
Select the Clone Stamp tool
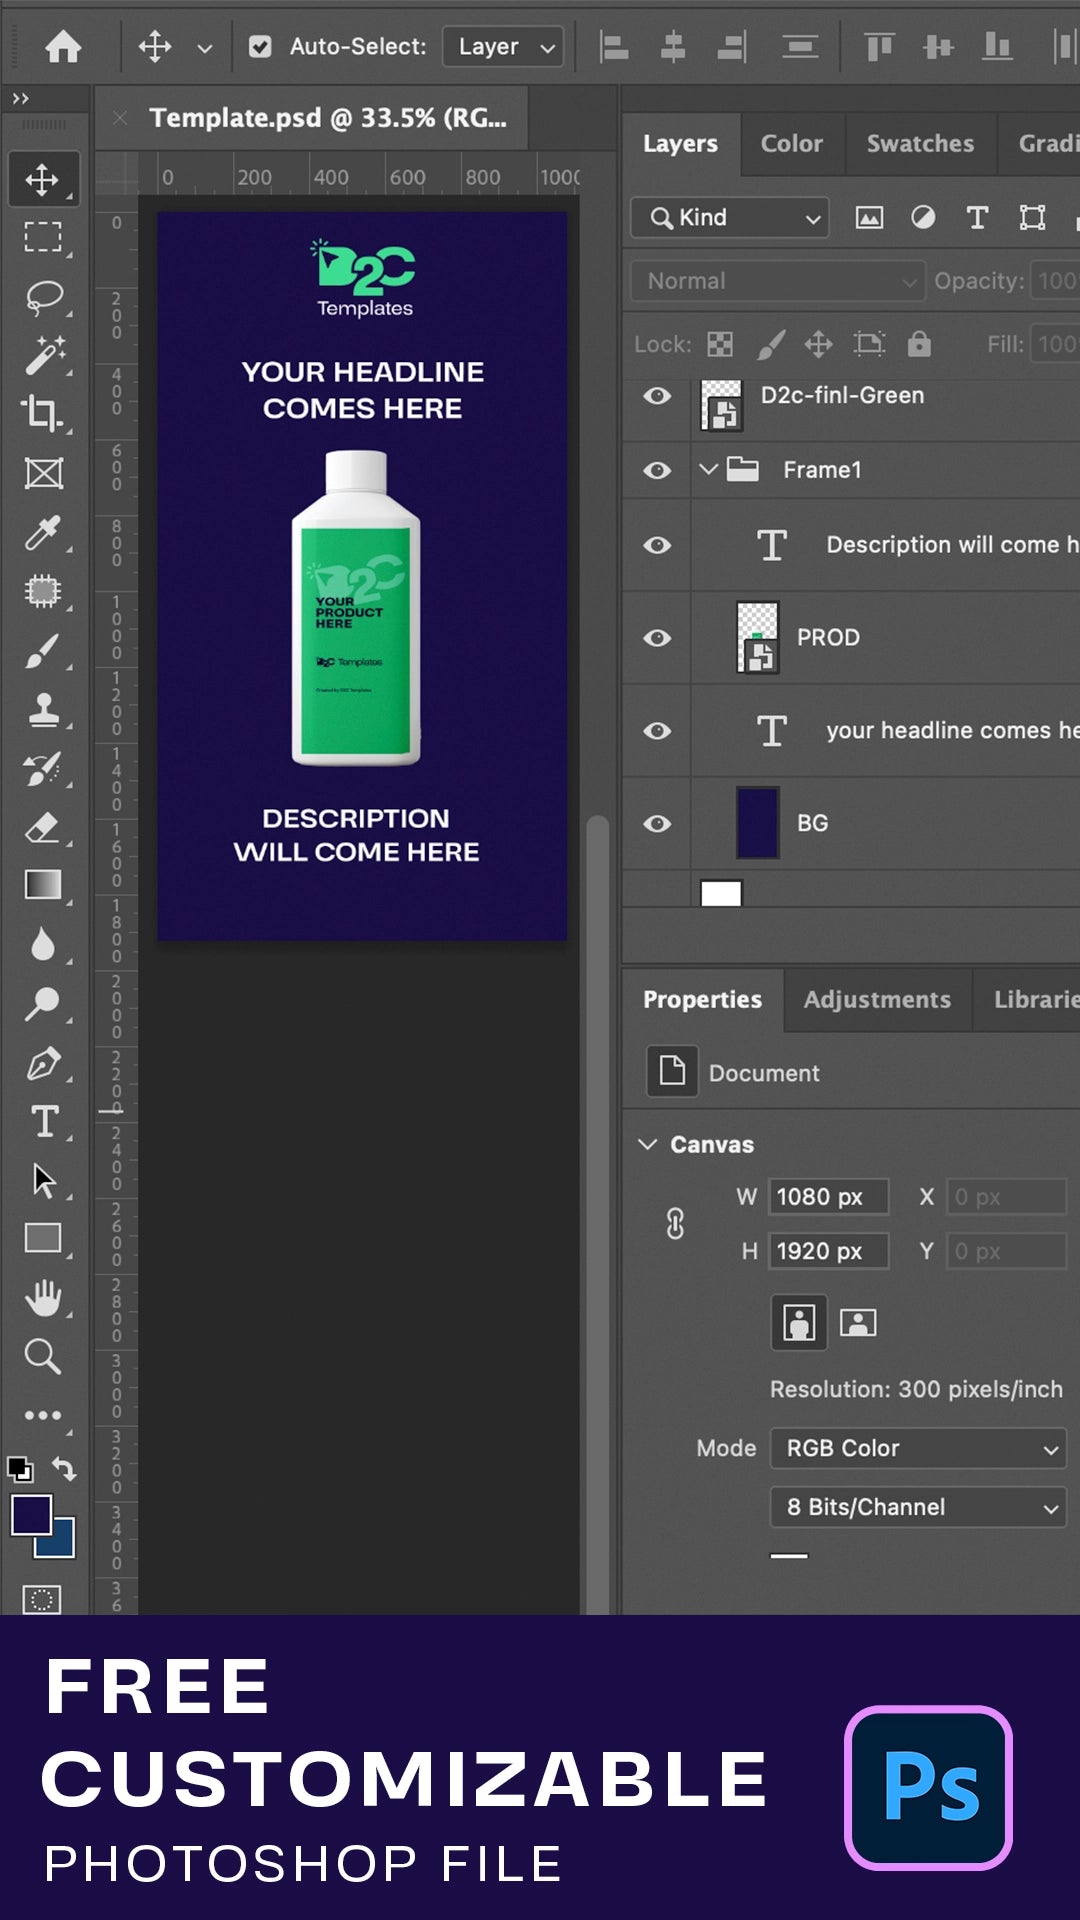coord(43,710)
